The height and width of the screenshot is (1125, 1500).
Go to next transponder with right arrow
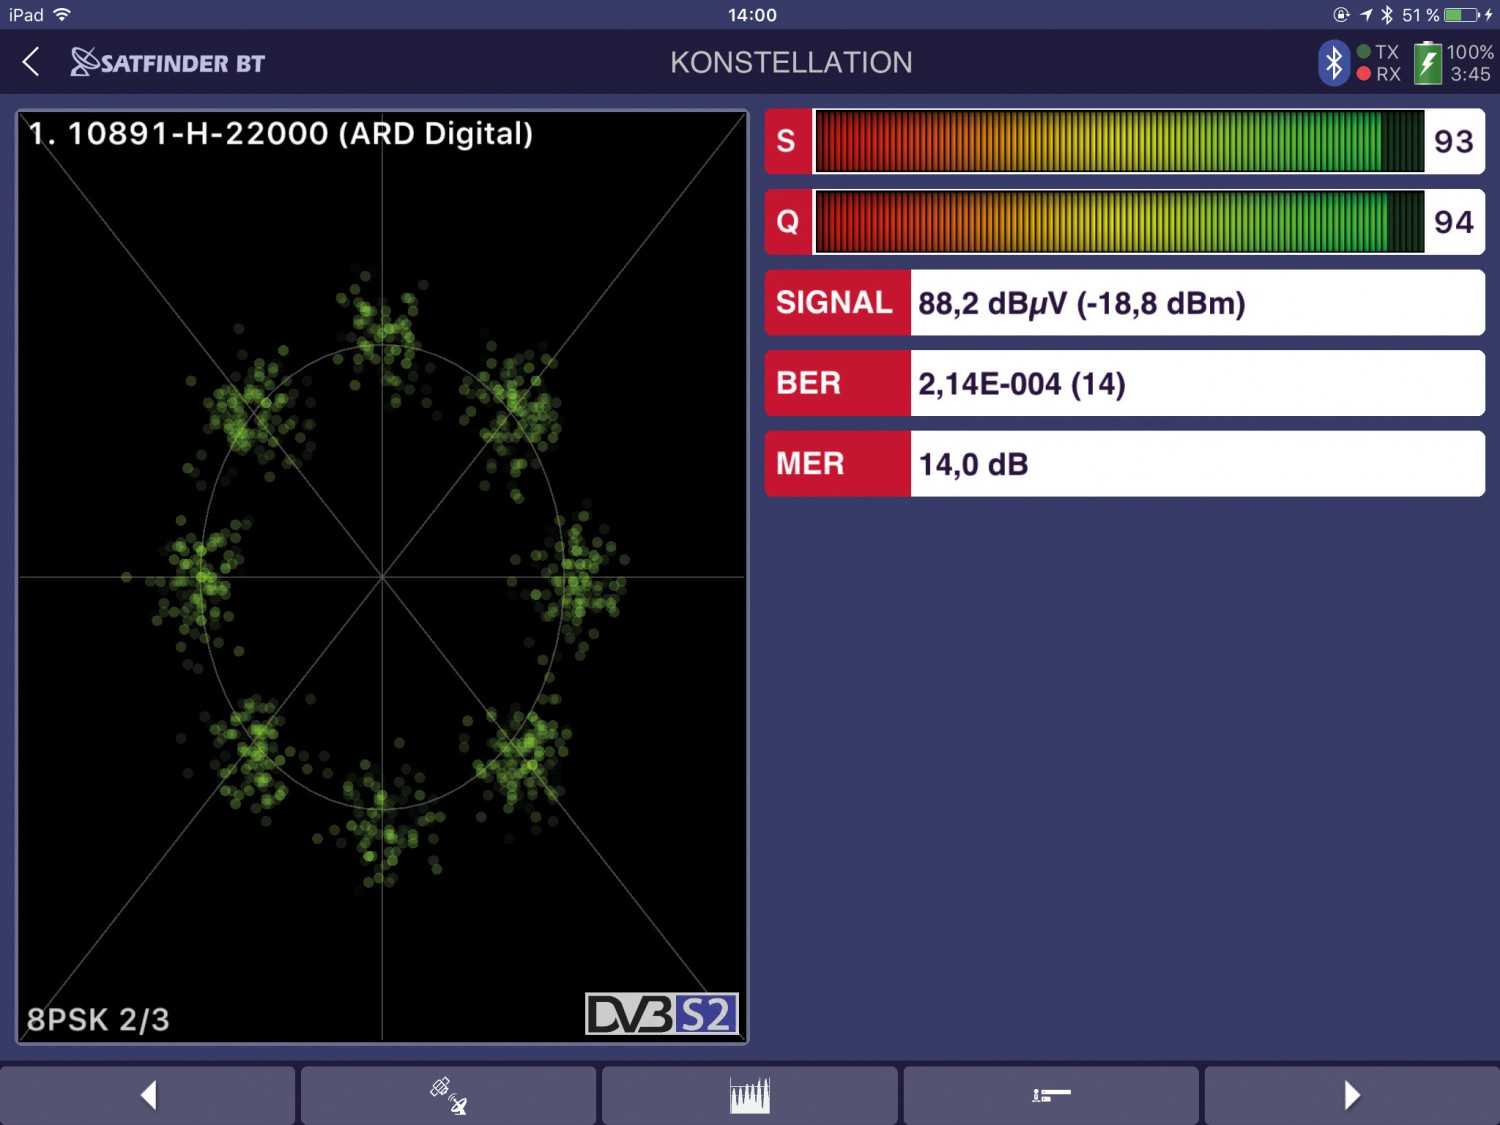pyautogui.click(x=1352, y=1095)
